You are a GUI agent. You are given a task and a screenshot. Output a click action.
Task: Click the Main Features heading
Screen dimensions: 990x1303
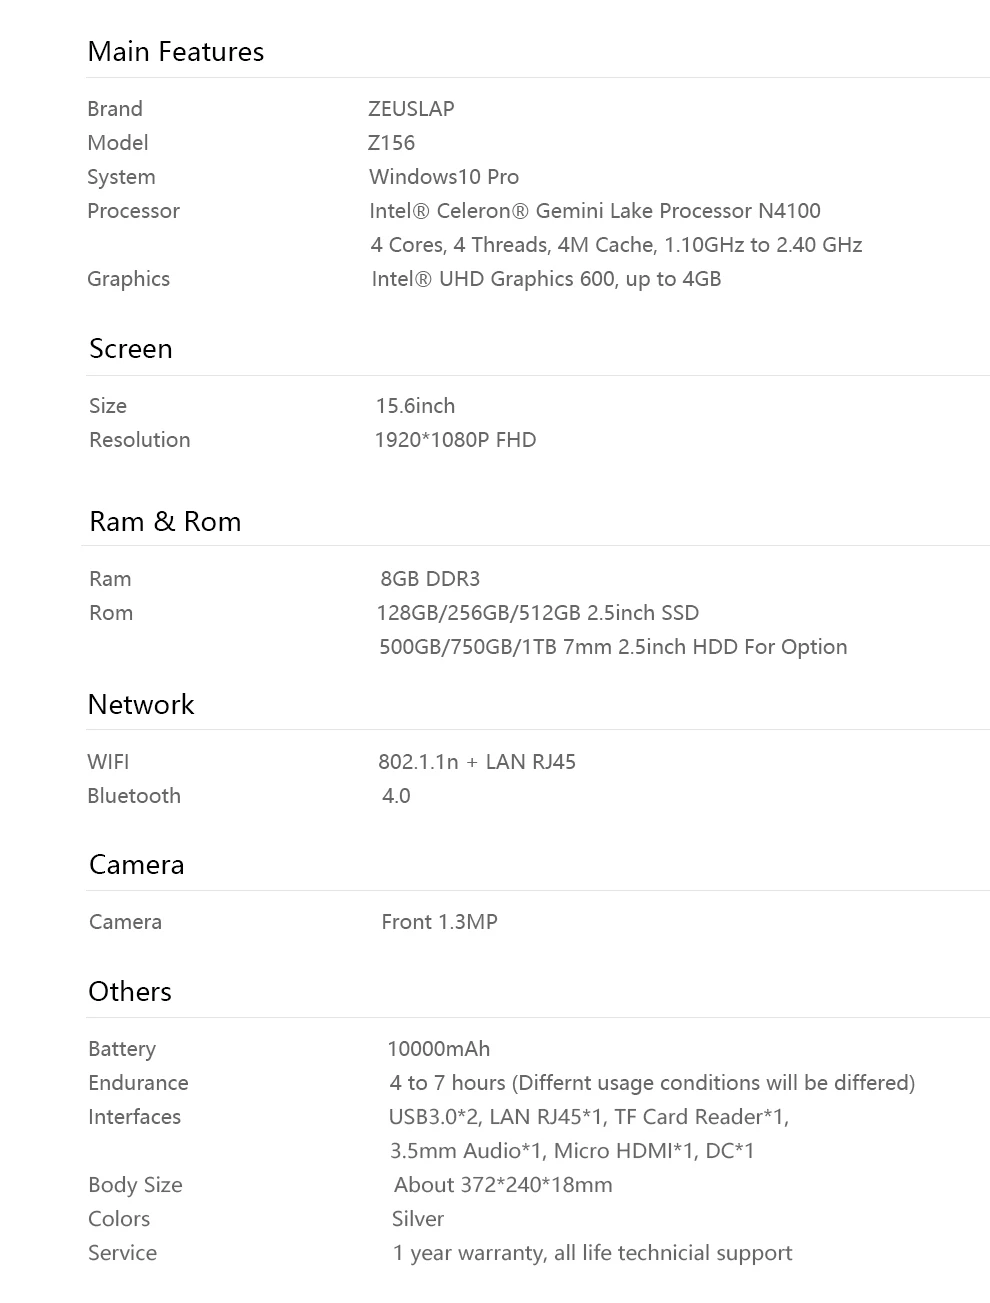coord(176,52)
